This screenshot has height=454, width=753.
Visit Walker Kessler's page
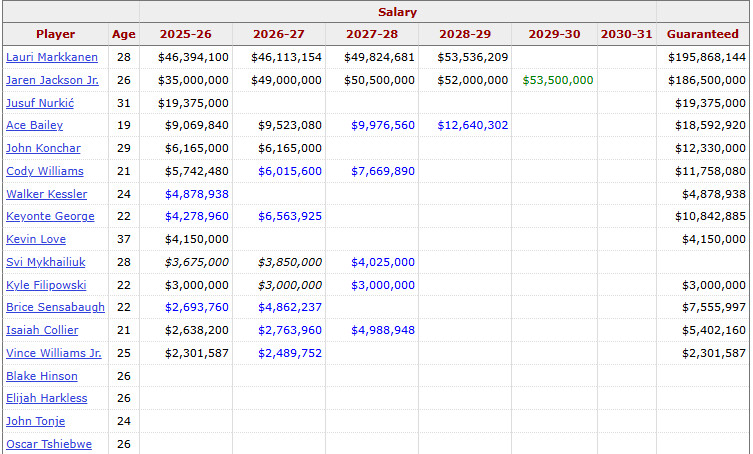coord(47,194)
